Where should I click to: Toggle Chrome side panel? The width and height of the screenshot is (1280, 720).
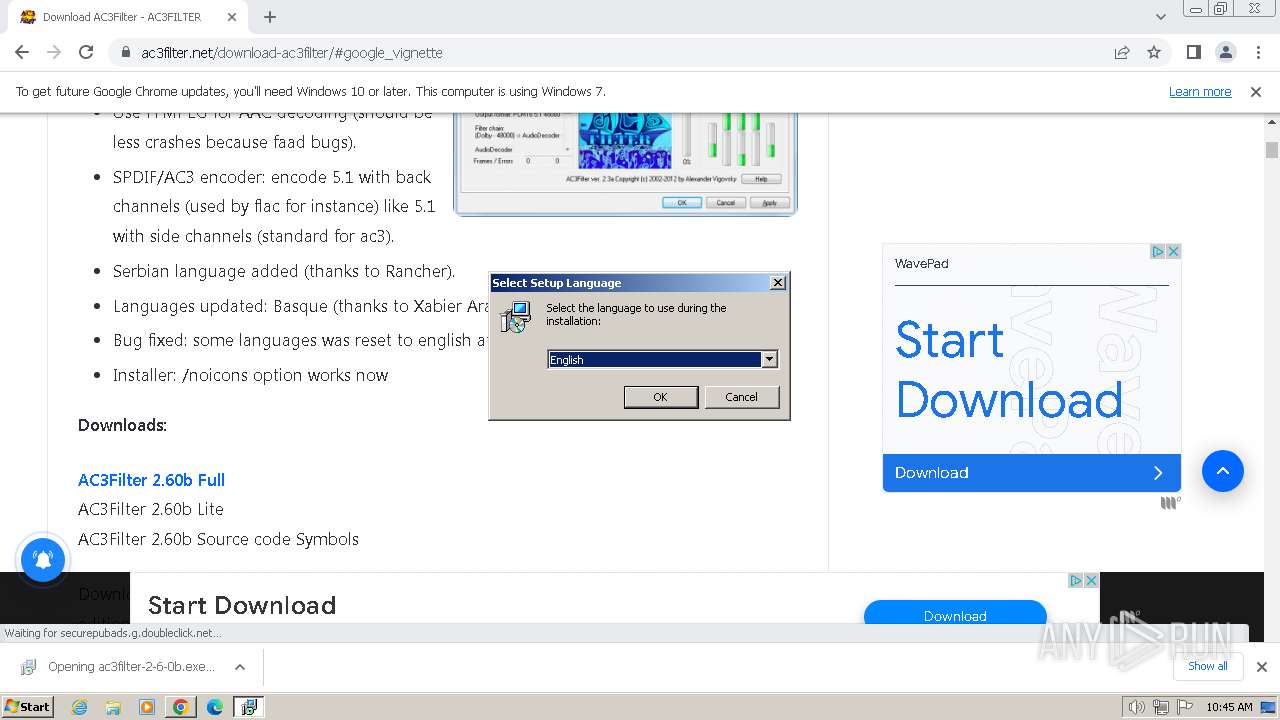click(1193, 52)
